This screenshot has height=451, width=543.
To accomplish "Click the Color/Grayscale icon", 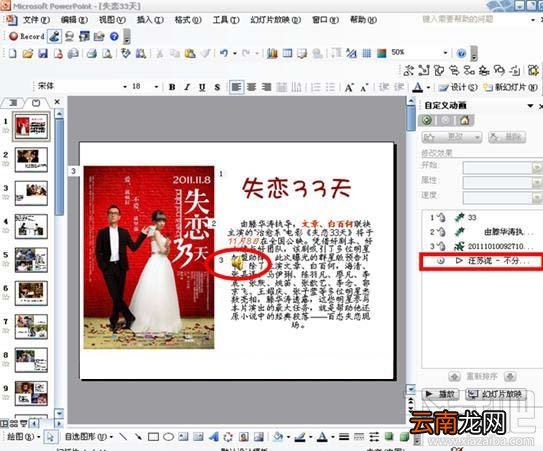I will 381,53.
